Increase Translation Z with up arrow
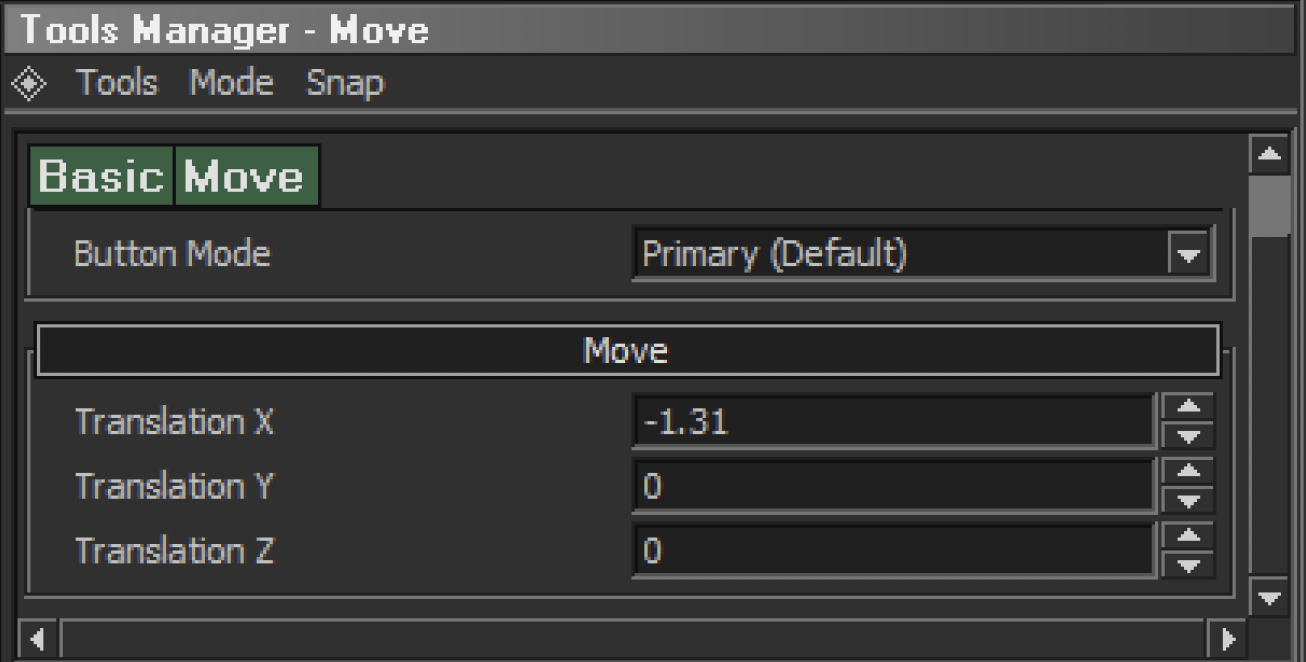The height and width of the screenshot is (662, 1306). [1189, 537]
